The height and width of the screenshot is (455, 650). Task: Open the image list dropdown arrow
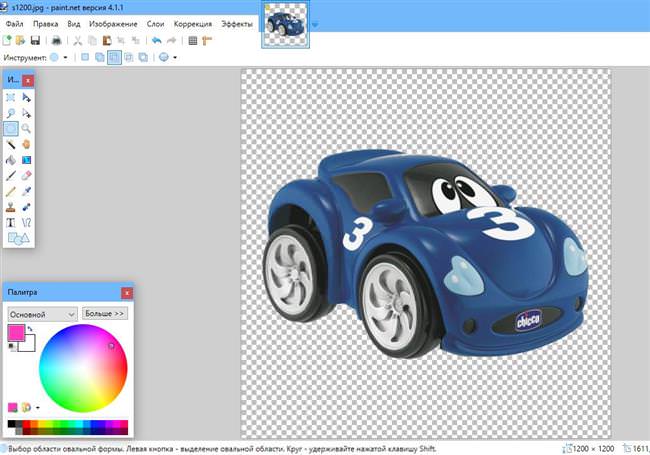point(315,25)
